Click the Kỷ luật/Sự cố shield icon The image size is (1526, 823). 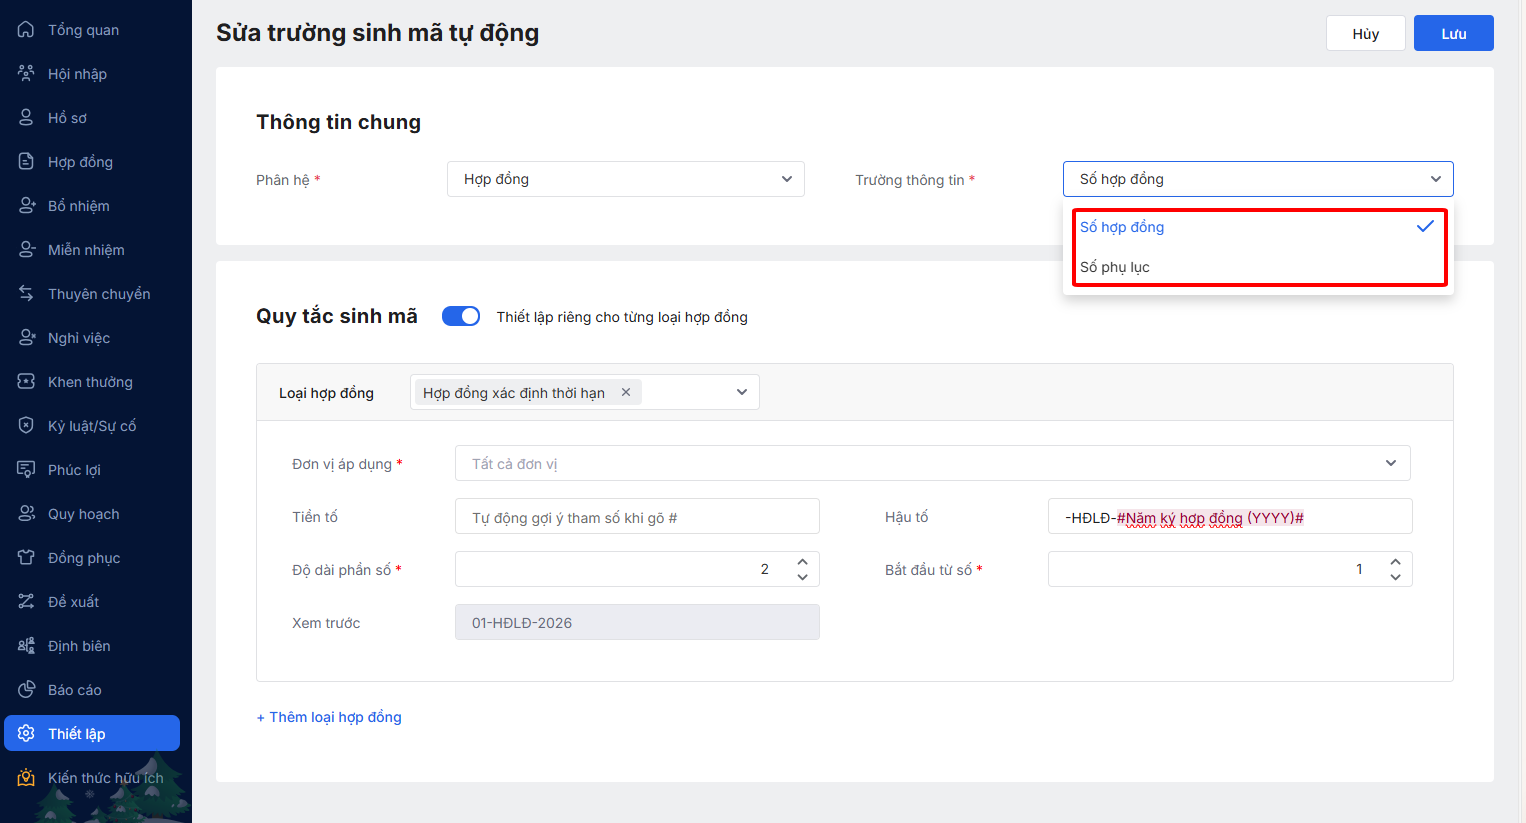[26, 426]
